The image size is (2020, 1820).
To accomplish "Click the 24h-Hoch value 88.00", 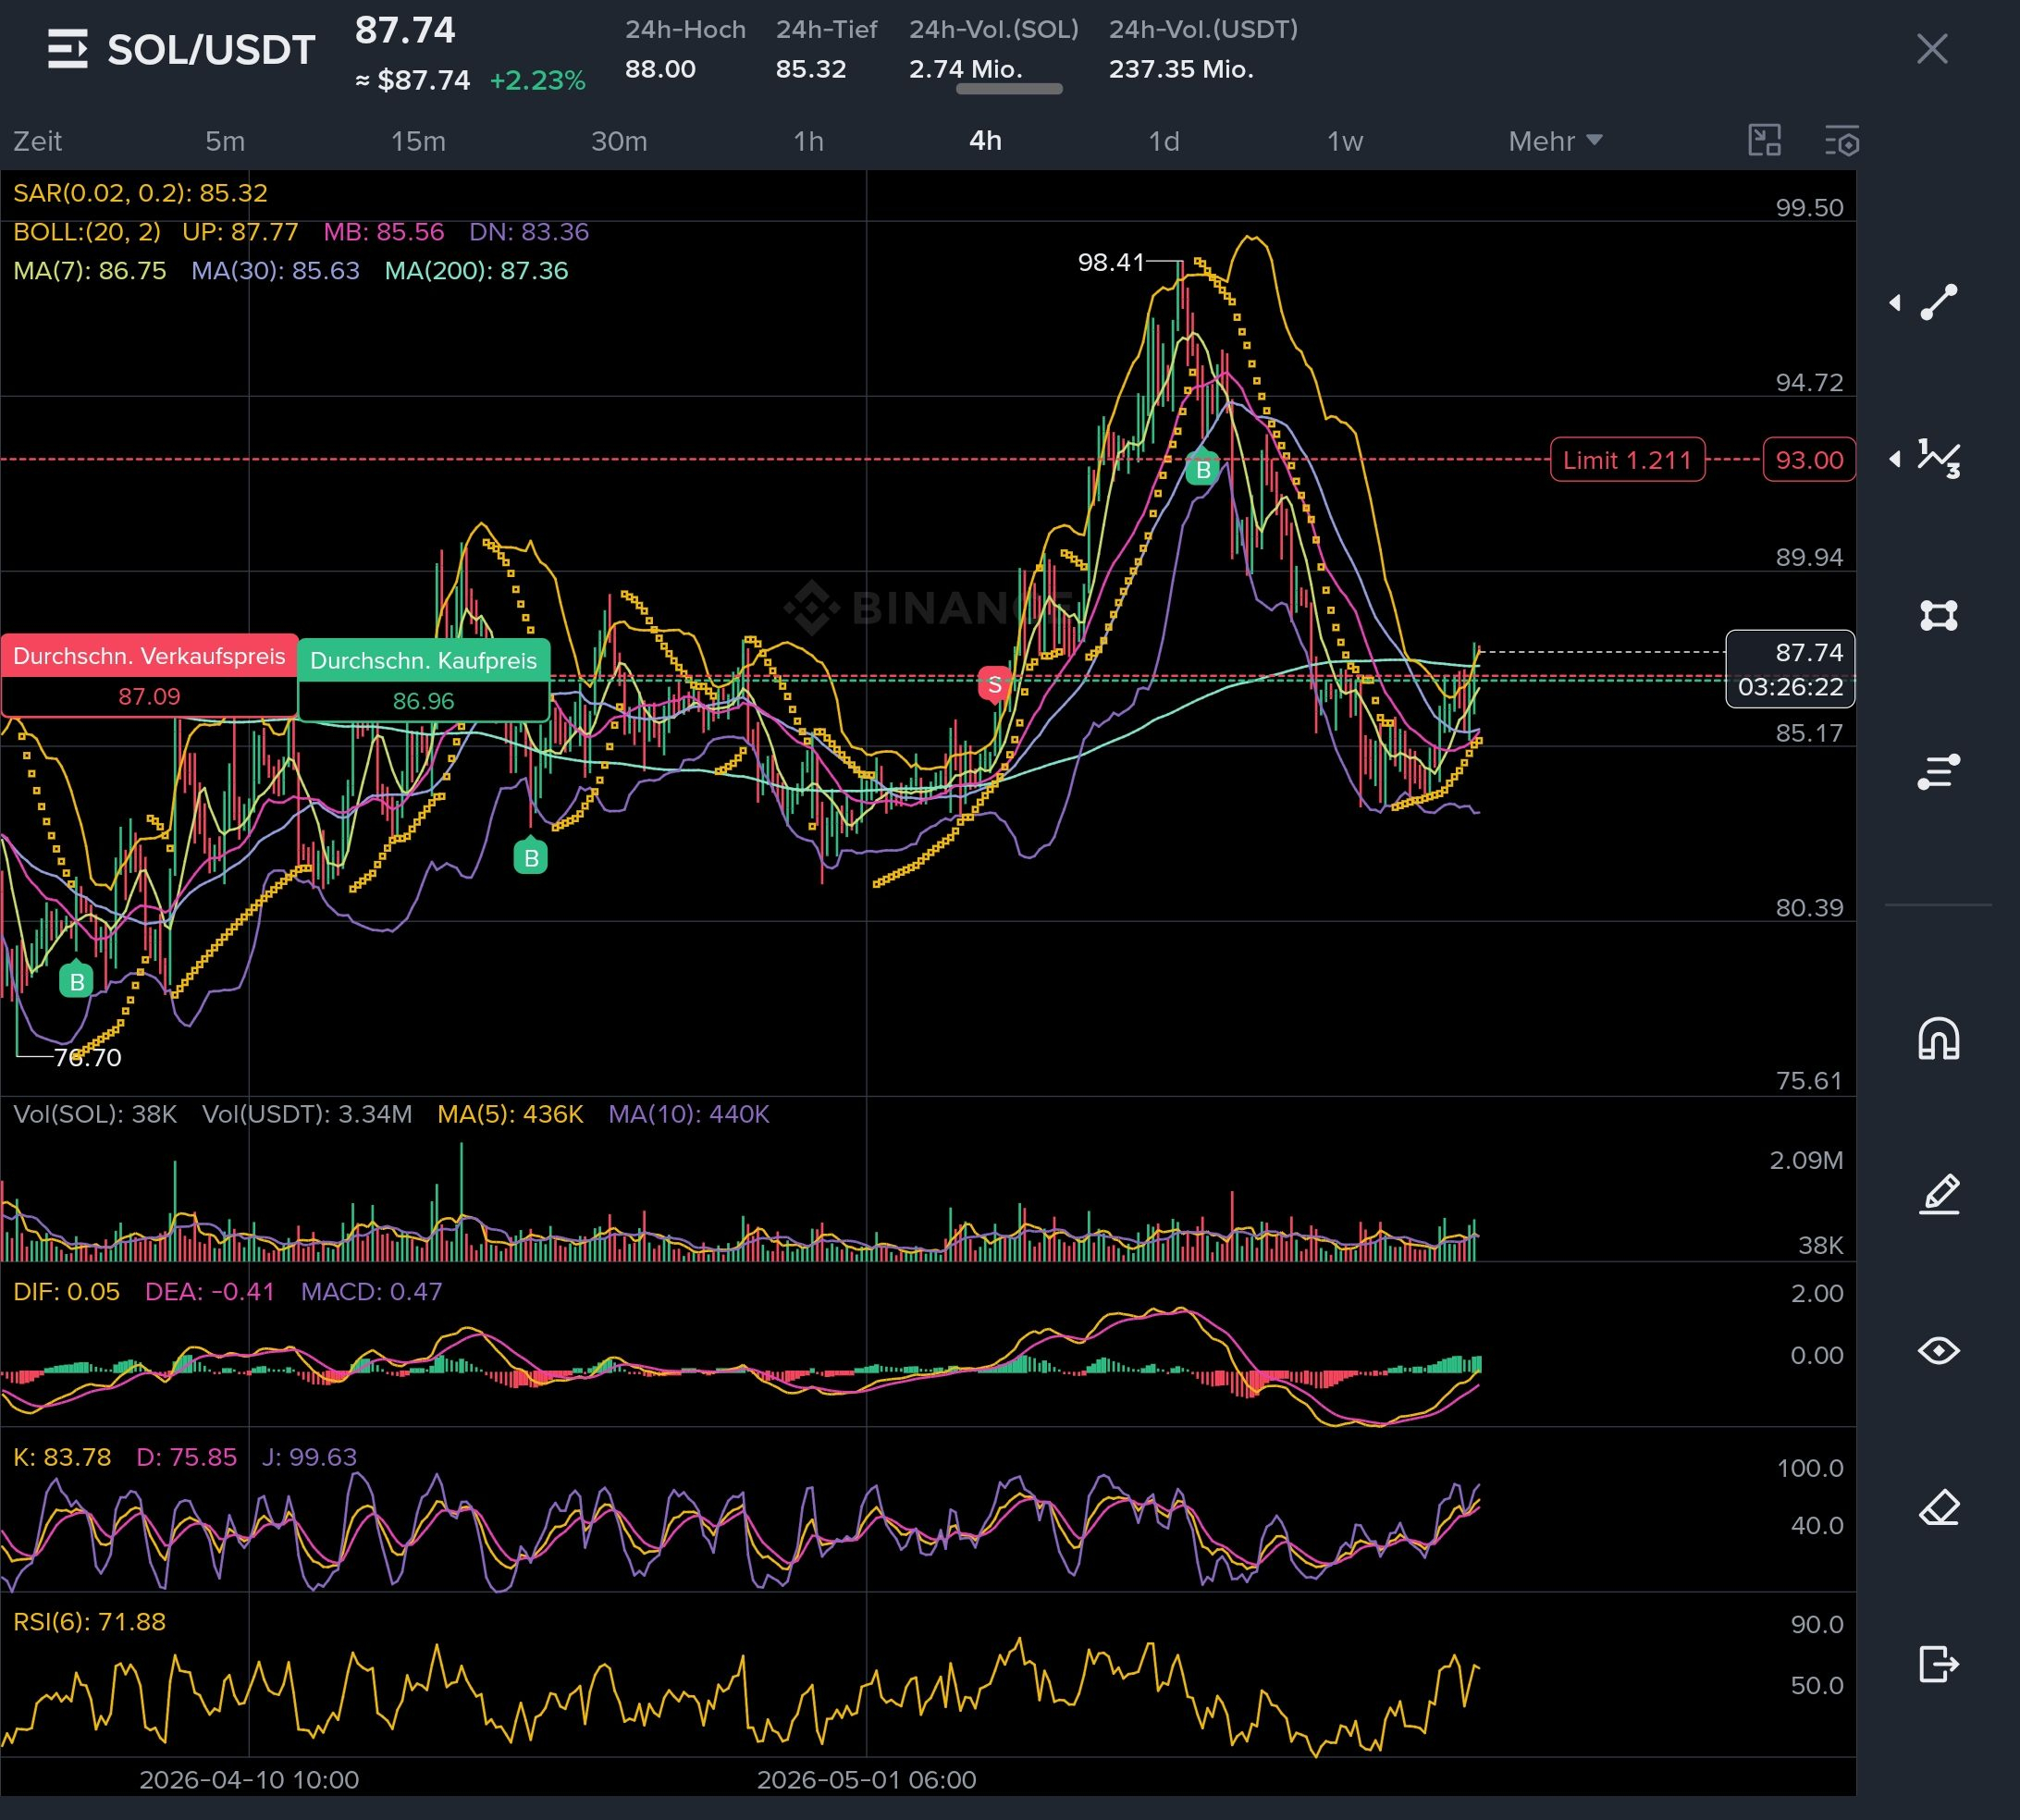I will pos(660,69).
